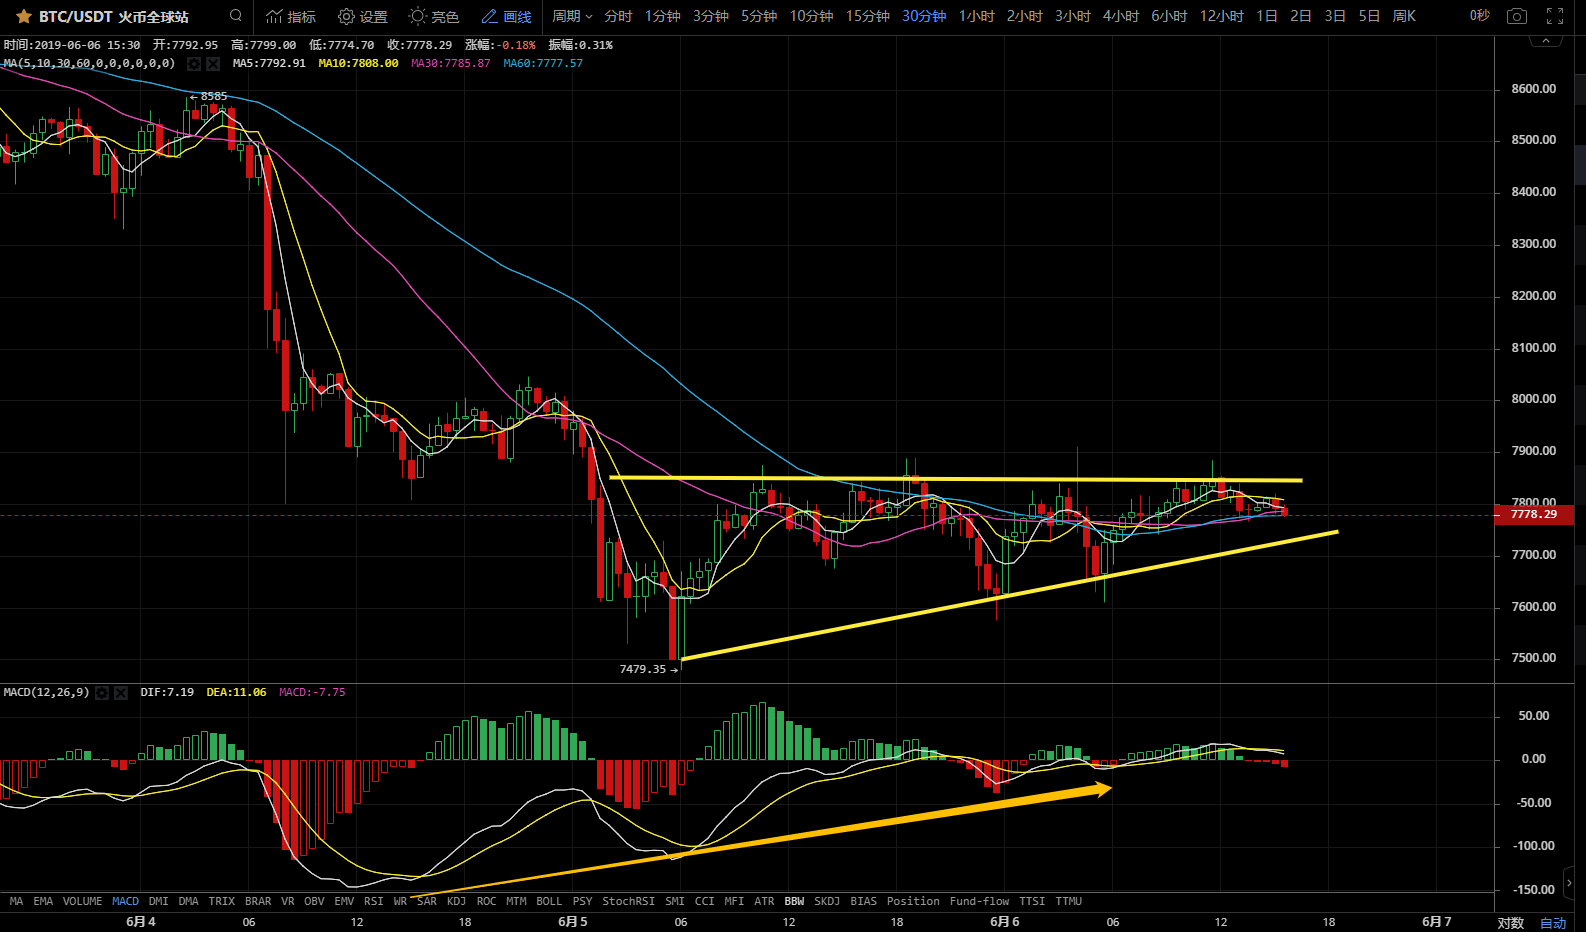Screen dimensions: 1586x932
Task: Open the 指标 indicators menu
Action: pos(291,16)
